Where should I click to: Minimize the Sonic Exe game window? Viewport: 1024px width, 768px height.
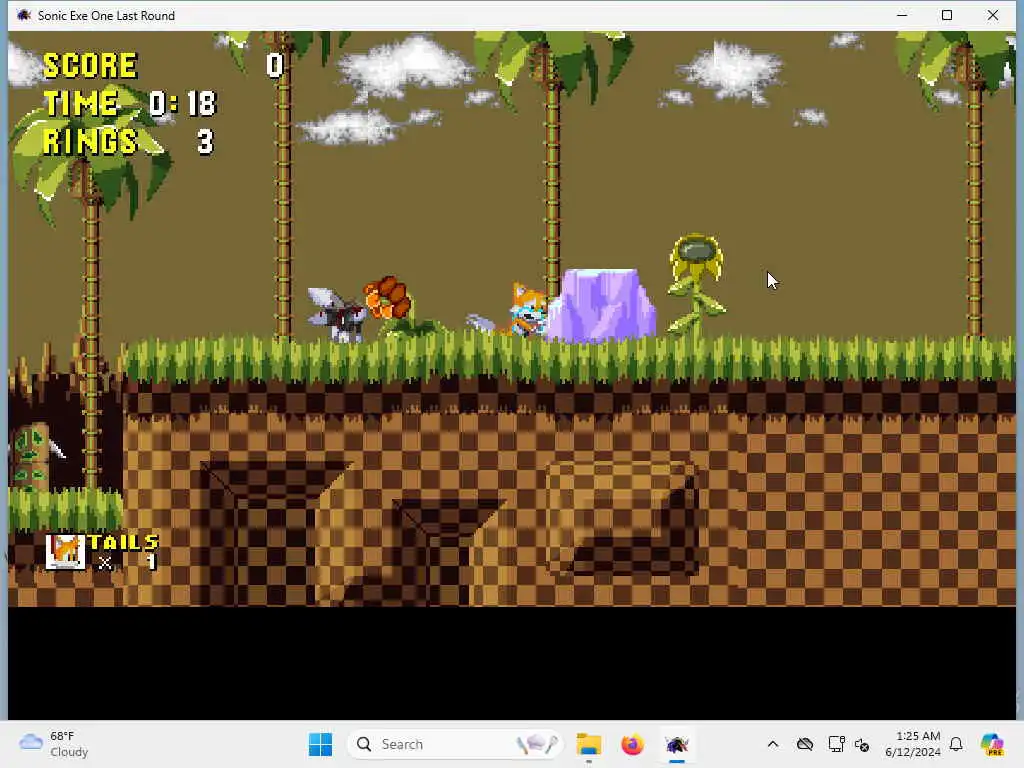(902, 15)
